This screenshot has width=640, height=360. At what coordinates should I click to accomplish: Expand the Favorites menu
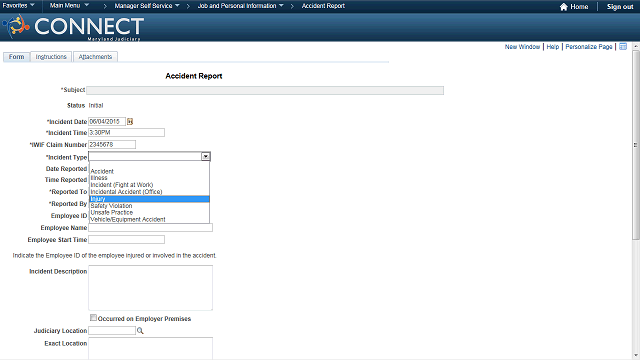point(18,6)
